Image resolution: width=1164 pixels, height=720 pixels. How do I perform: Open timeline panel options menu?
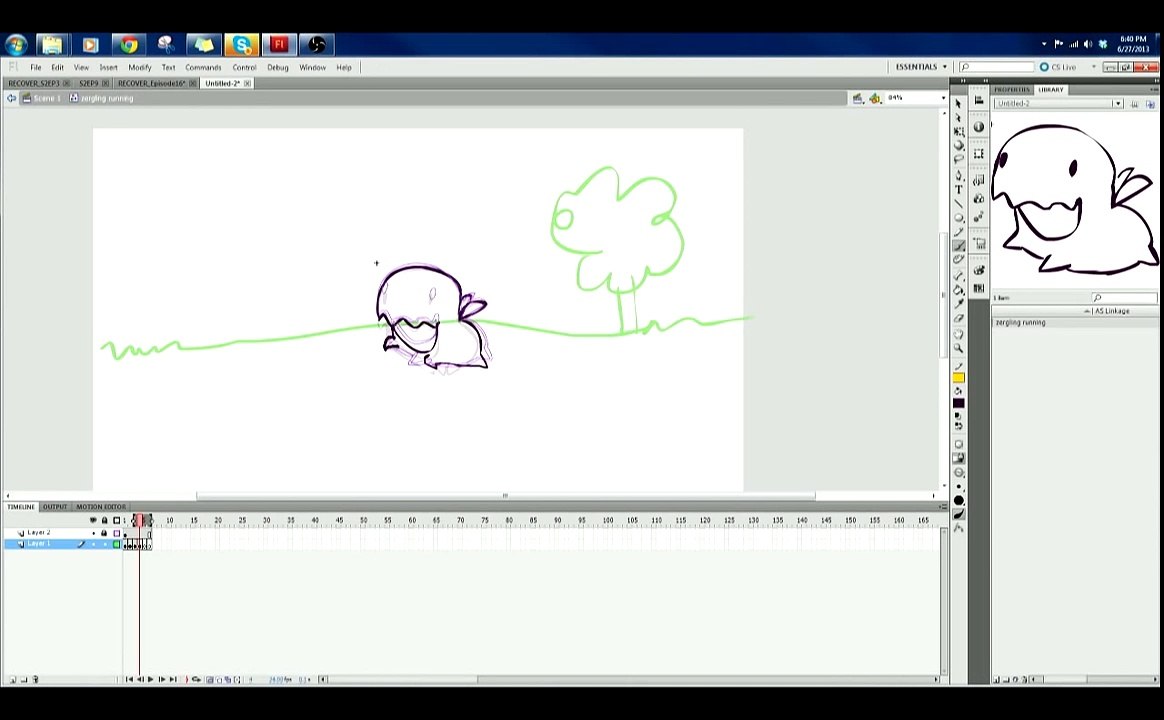942,507
